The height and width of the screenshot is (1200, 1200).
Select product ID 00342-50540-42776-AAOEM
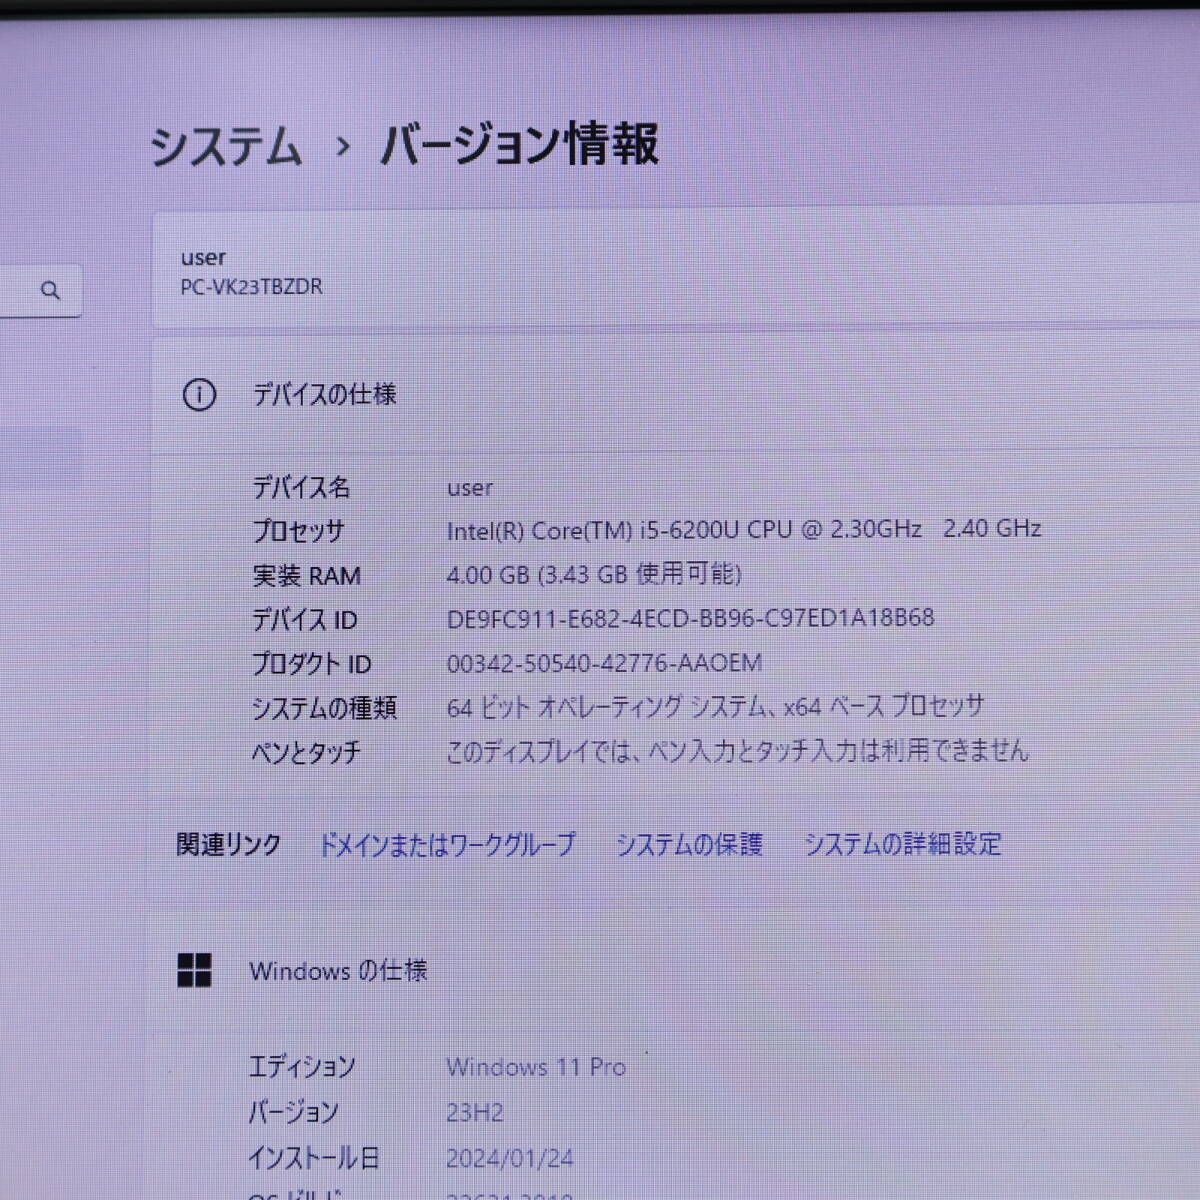[x=604, y=663]
